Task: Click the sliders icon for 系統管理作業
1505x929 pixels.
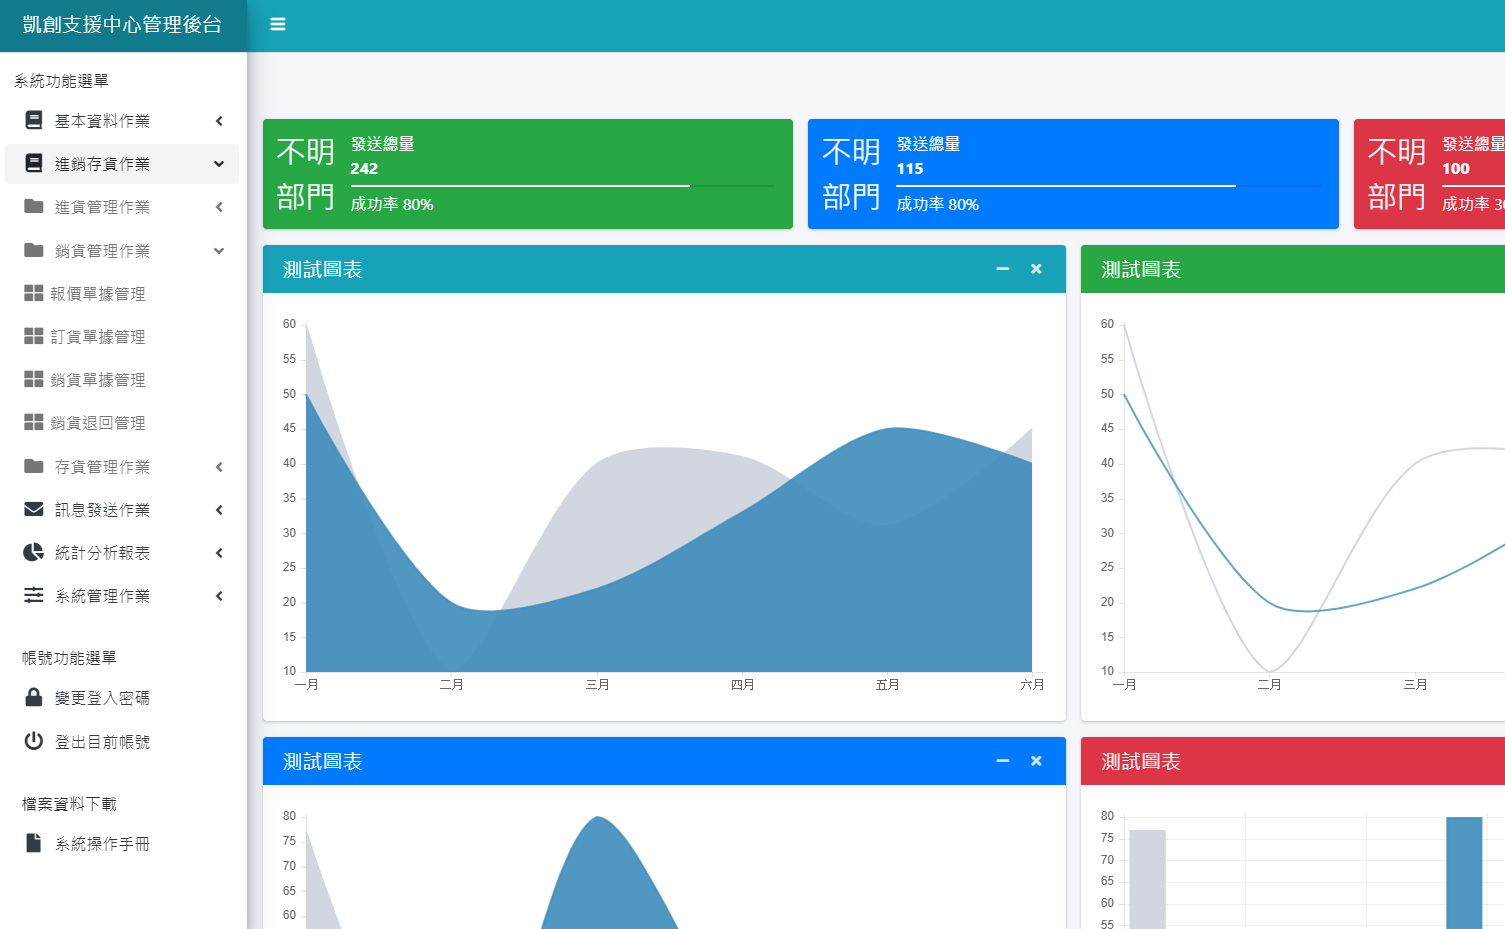Action: click(34, 596)
